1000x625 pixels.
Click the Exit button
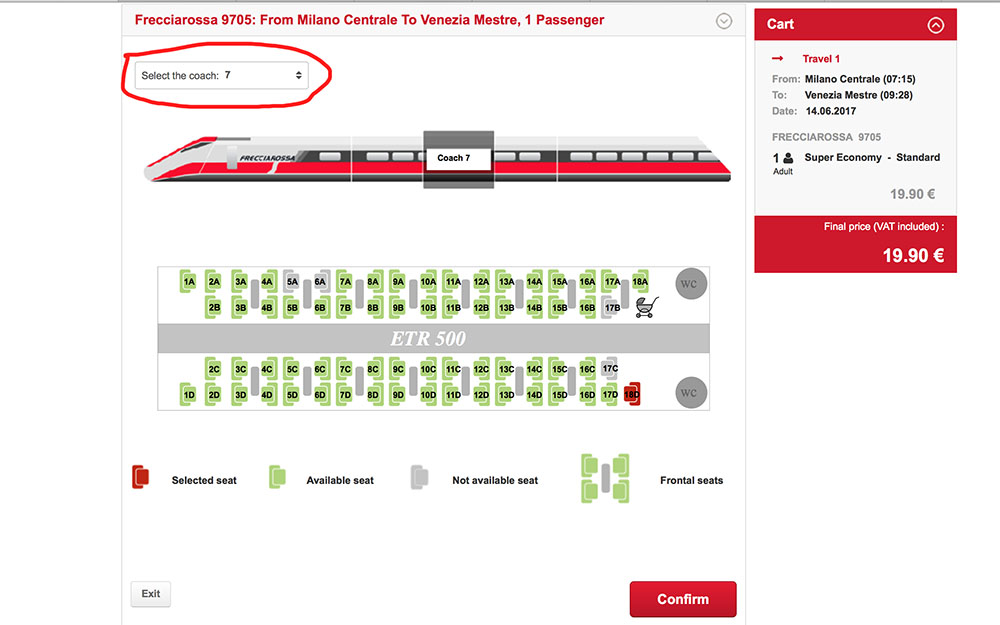(x=151, y=594)
